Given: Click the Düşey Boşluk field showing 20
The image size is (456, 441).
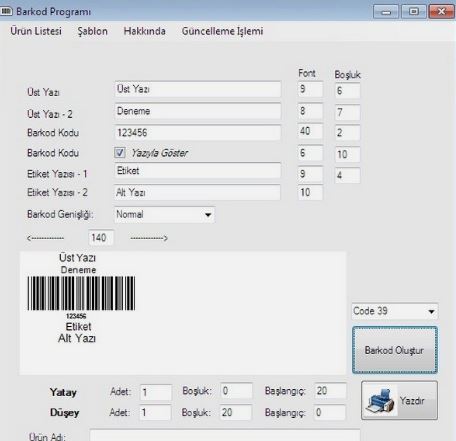Looking at the screenshot, I should [x=235, y=413].
